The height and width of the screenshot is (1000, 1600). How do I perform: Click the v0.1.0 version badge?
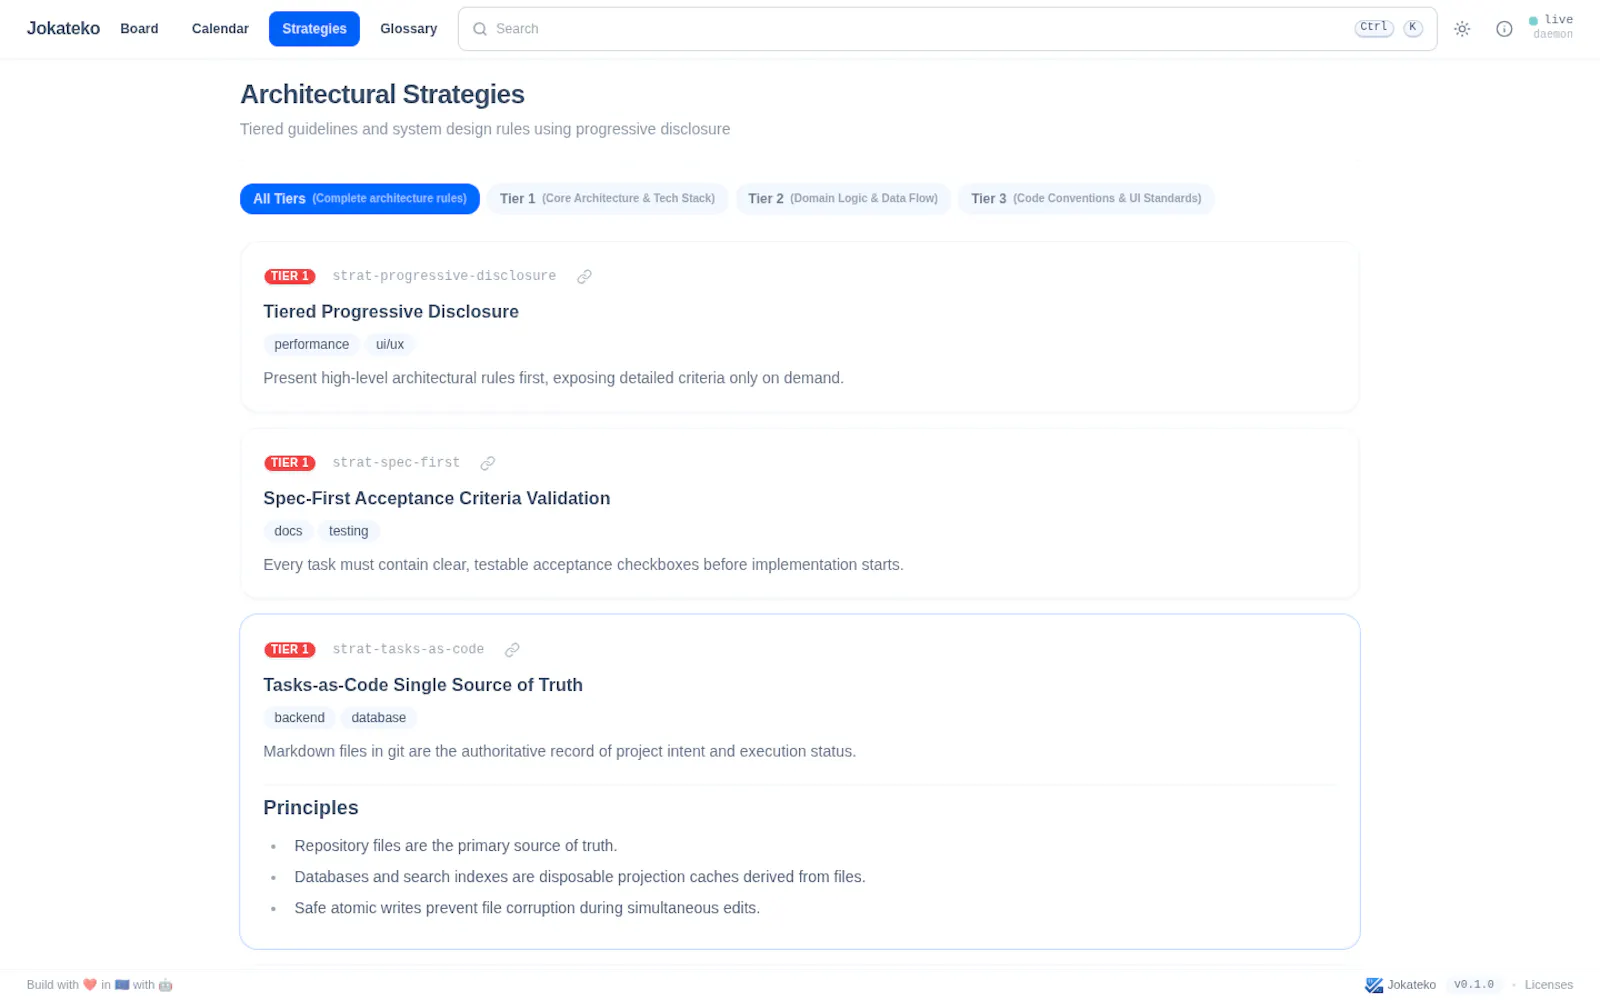coord(1474,985)
